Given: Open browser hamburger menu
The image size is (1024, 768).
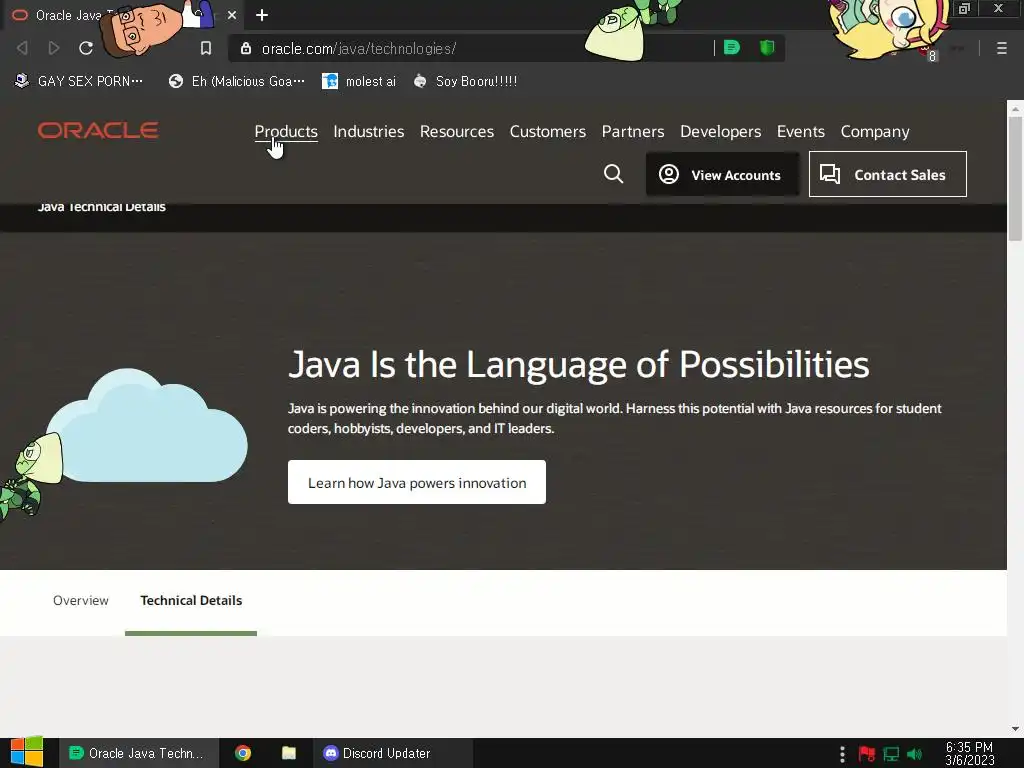Looking at the screenshot, I should [1001, 48].
